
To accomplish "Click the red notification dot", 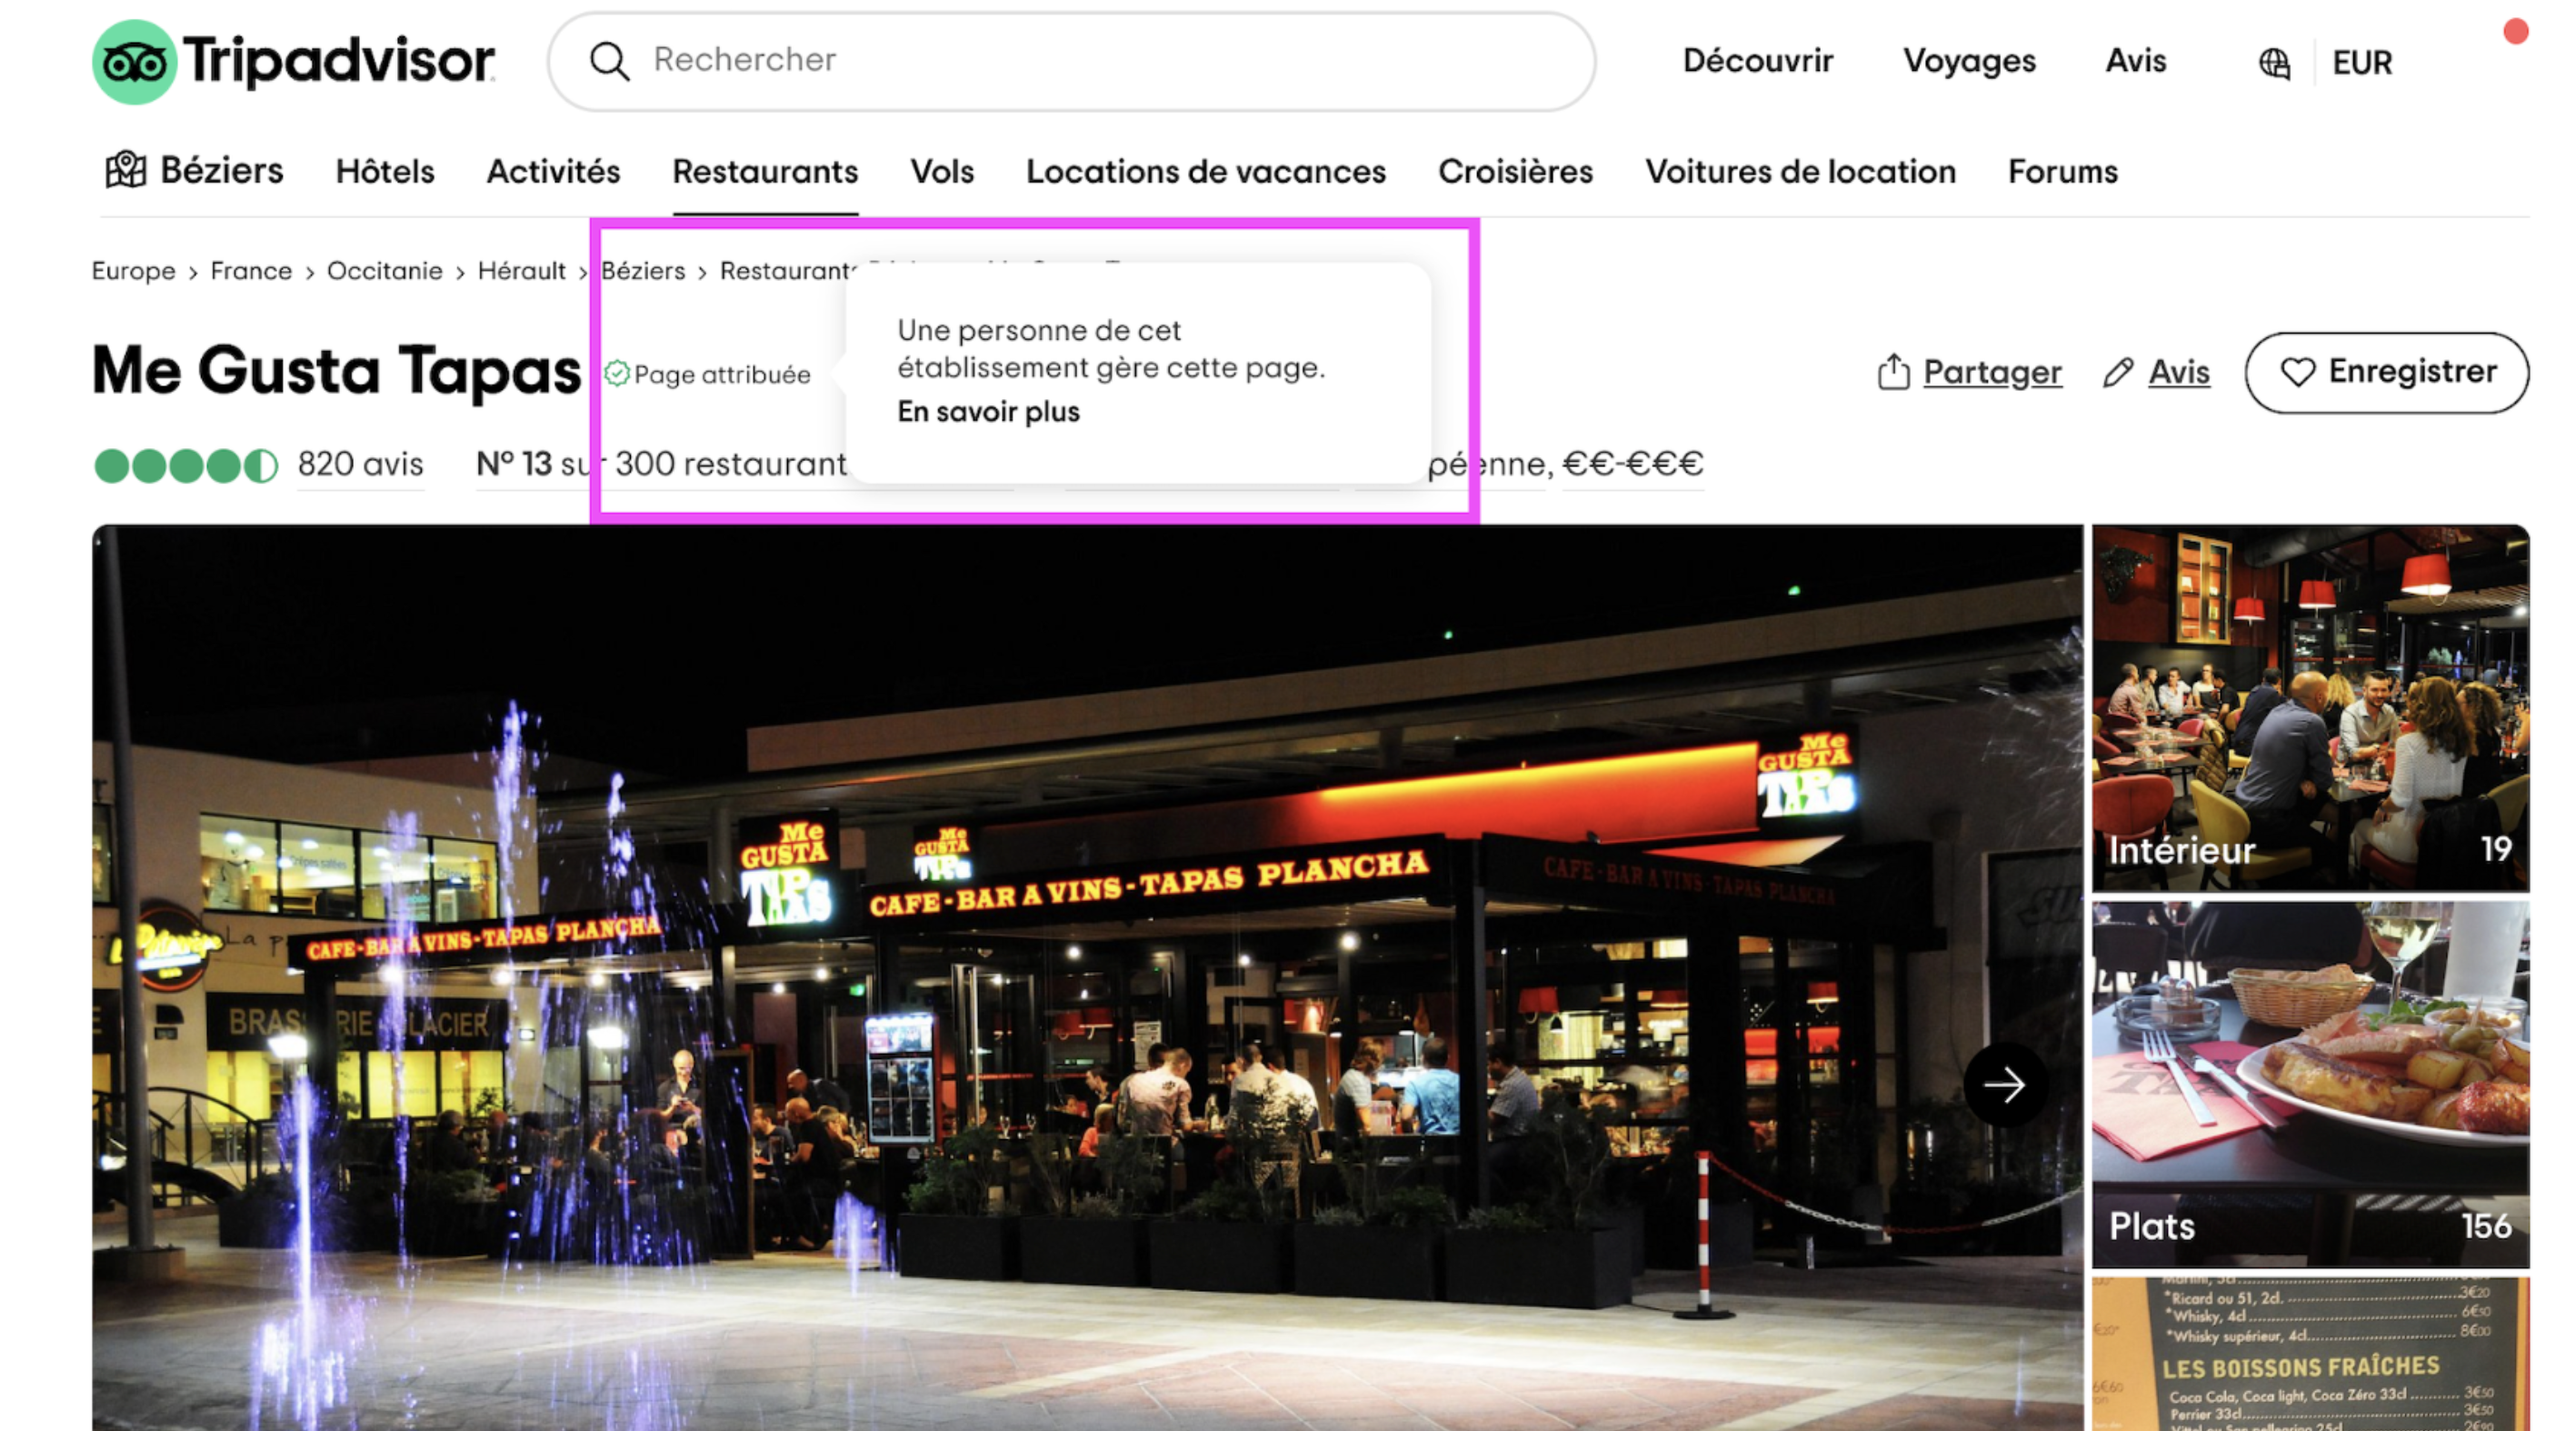I will coord(2516,32).
